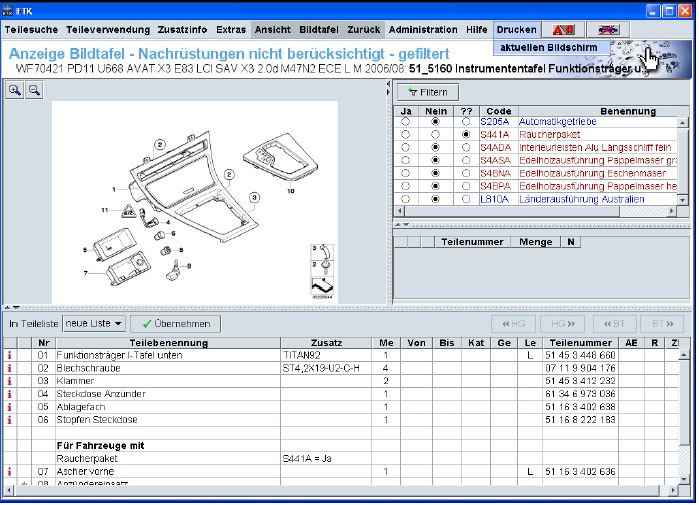
Task: Click the motorcycle icon button
Action: tap(609, 30)
